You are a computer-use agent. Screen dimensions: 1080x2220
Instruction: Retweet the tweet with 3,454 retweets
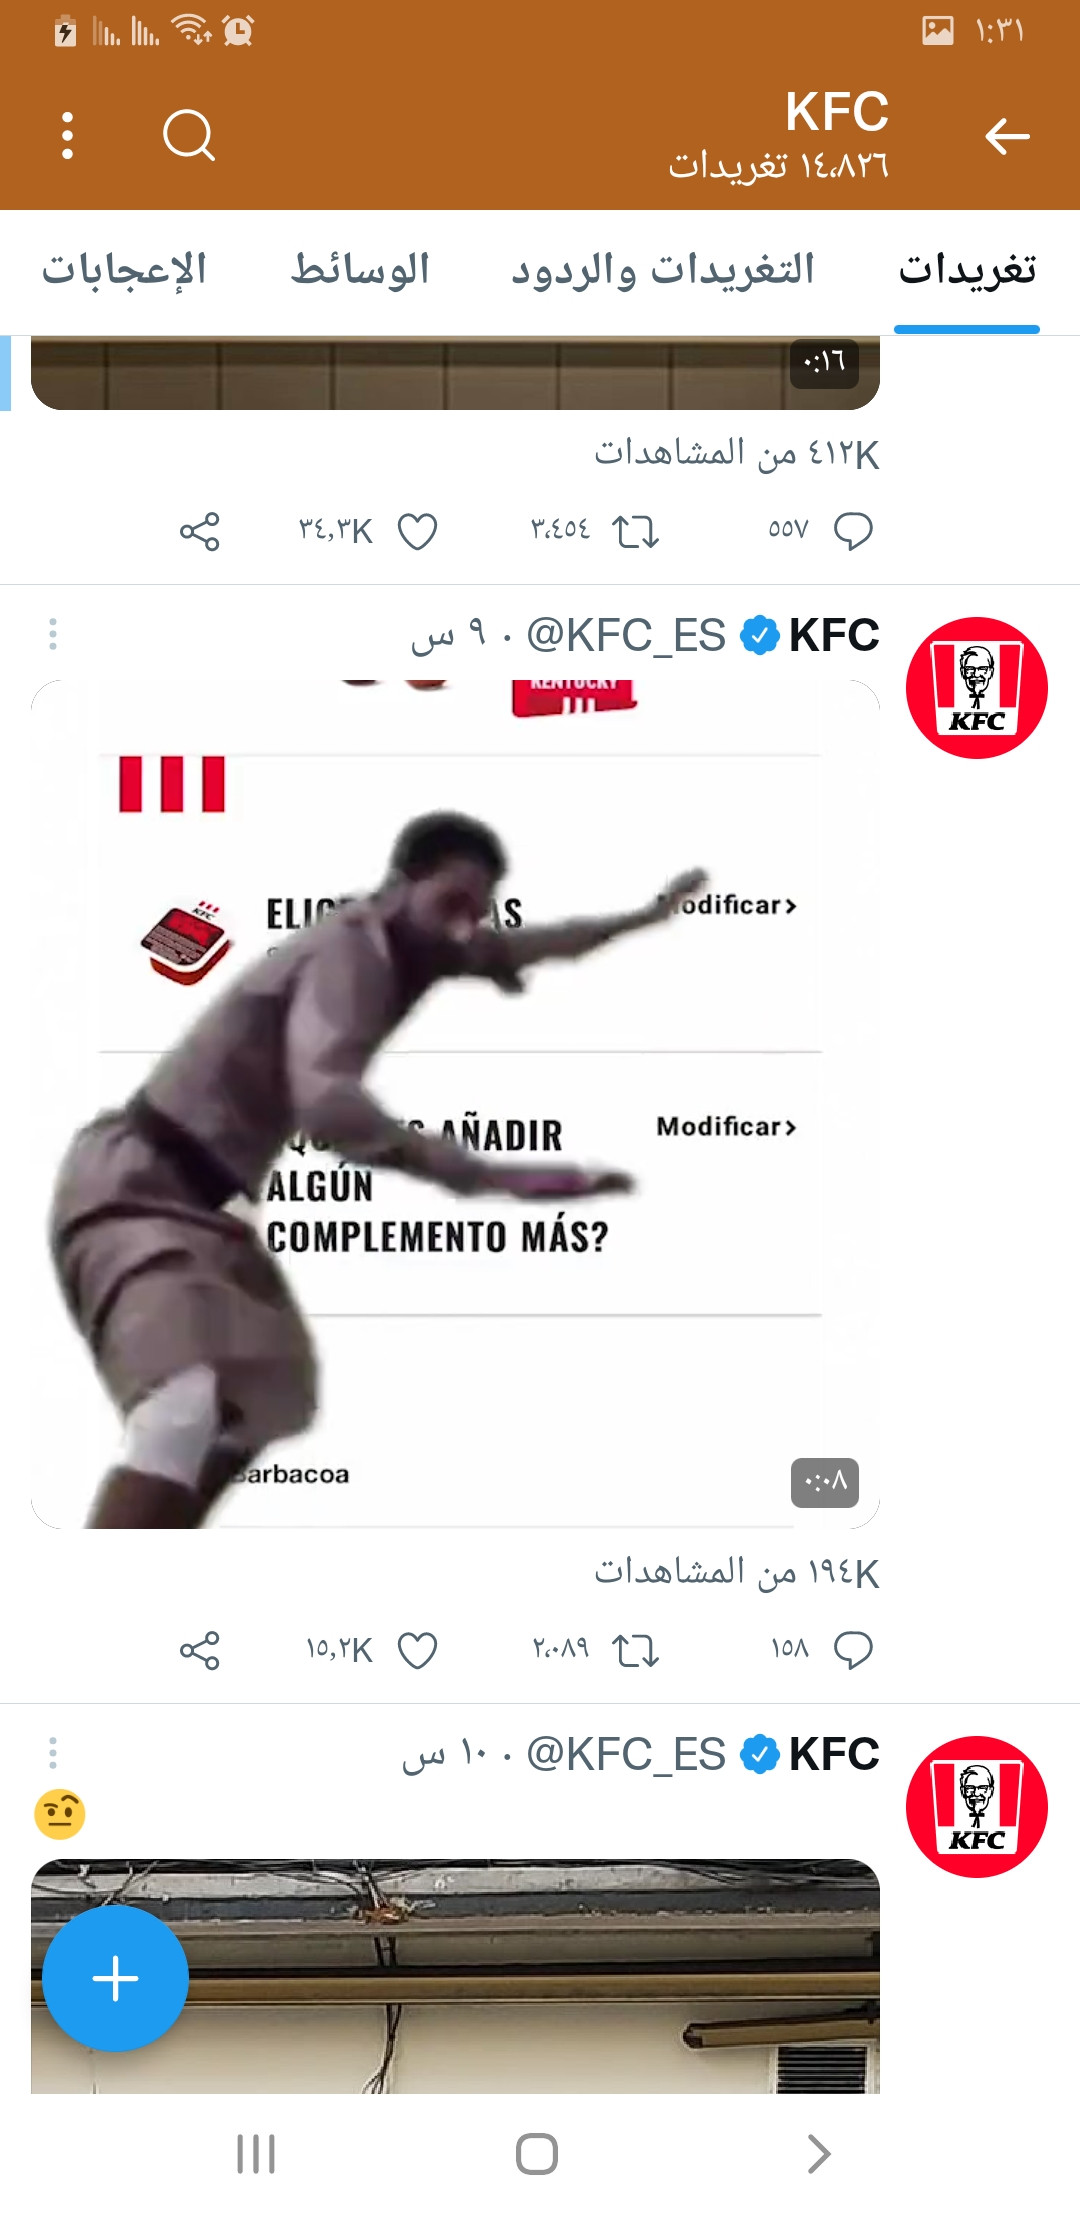tap(635, 531)
